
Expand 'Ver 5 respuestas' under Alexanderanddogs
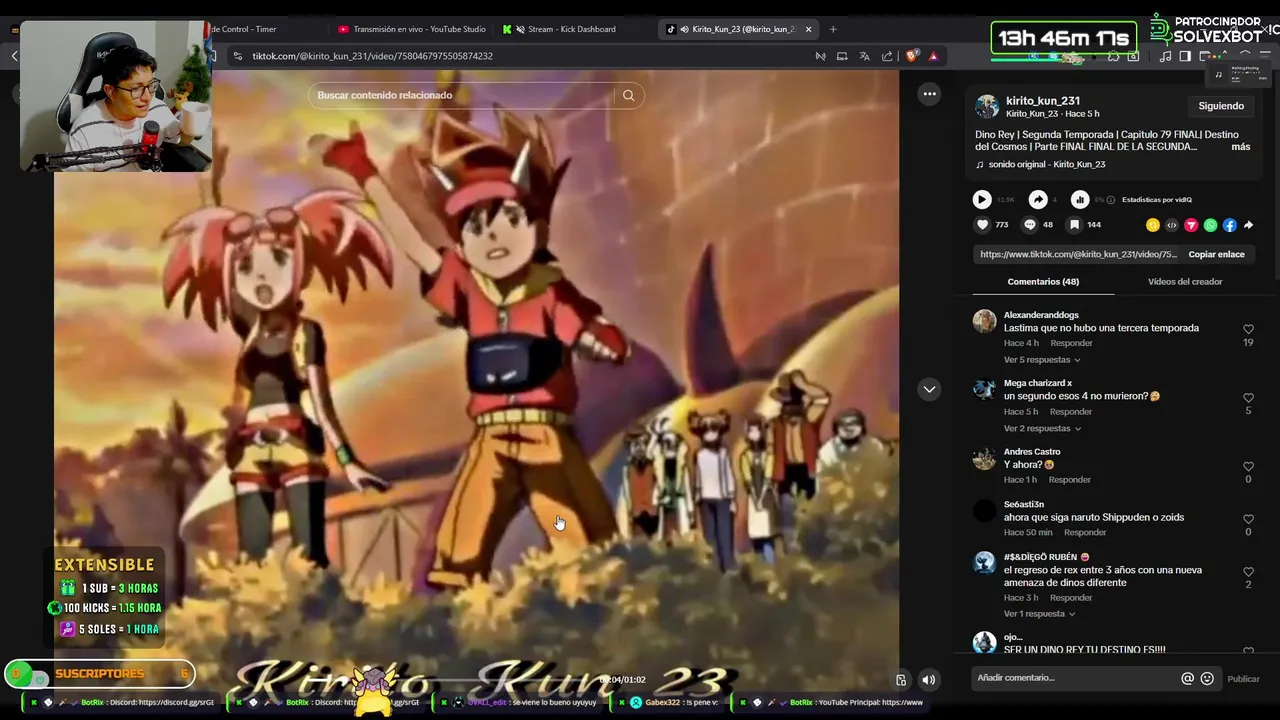point(1042,360)
